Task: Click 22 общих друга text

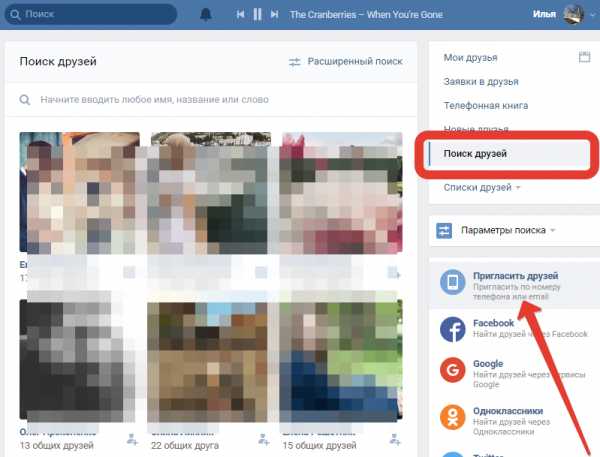Action: (185, 446)
